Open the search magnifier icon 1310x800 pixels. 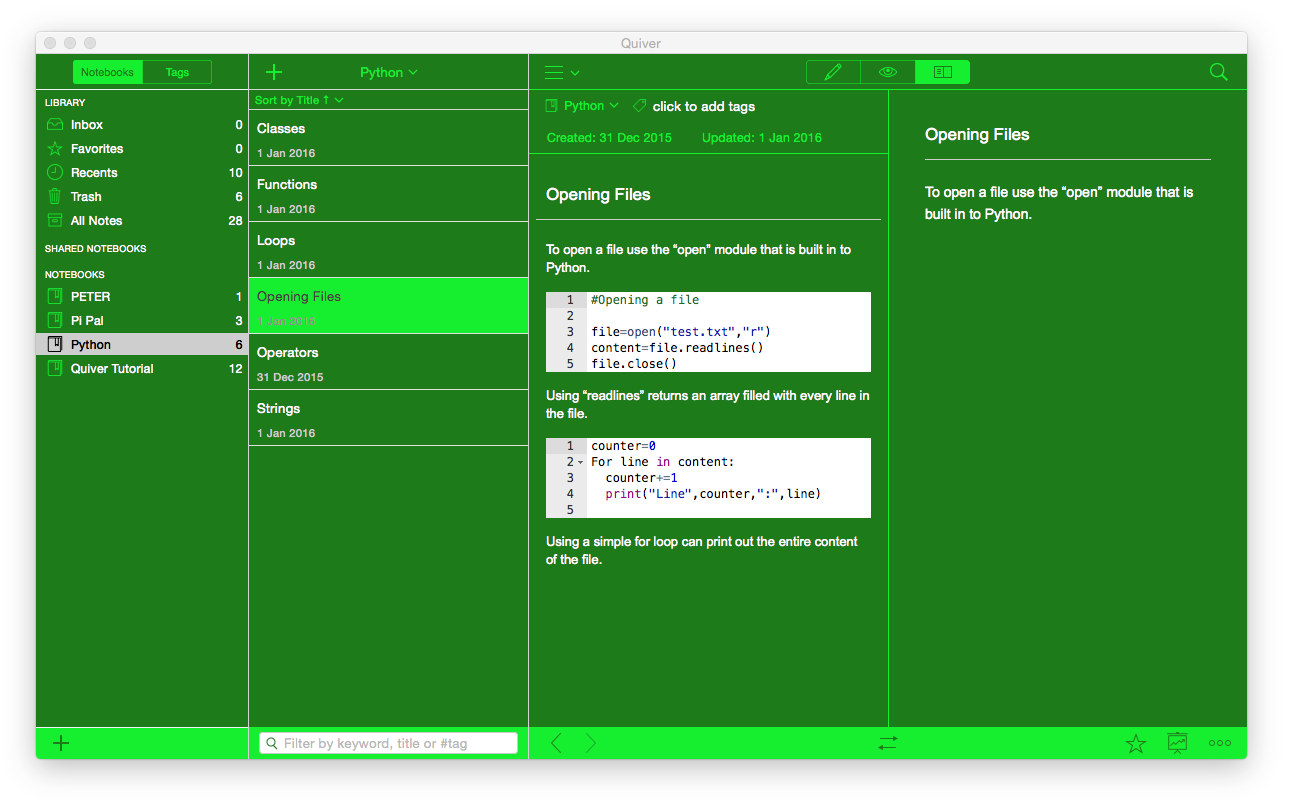click(x=1218, y=72)
